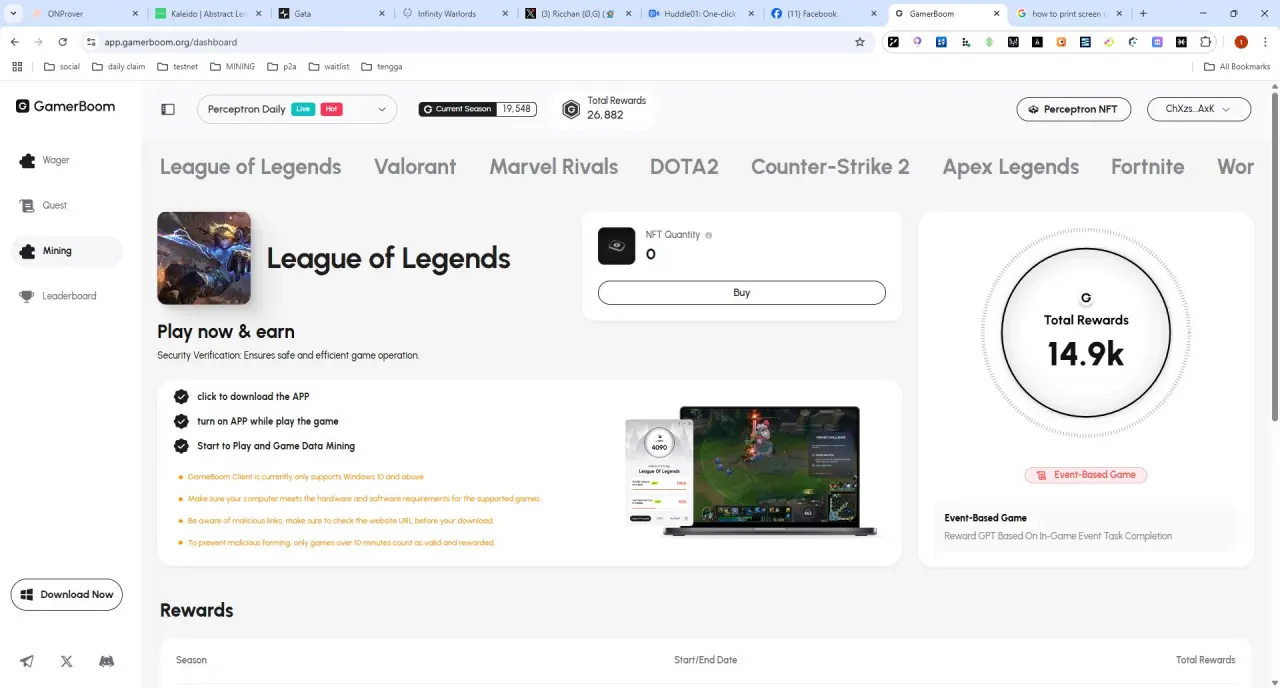
Task: Open the Discord social icon
Action: coord(106,661)
